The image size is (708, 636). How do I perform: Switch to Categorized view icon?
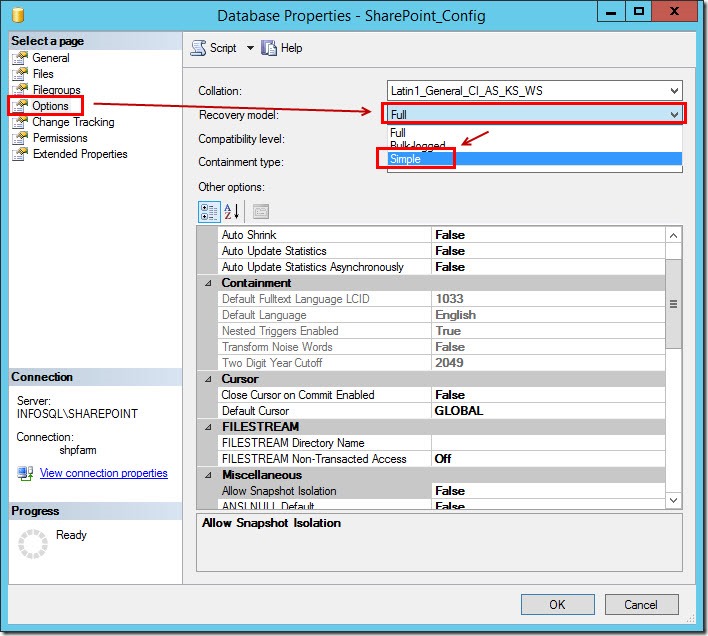pos(209,212)
